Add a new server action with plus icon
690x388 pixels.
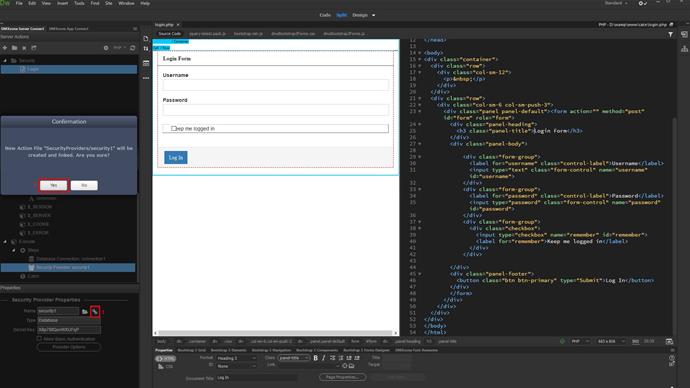(5, 48)
